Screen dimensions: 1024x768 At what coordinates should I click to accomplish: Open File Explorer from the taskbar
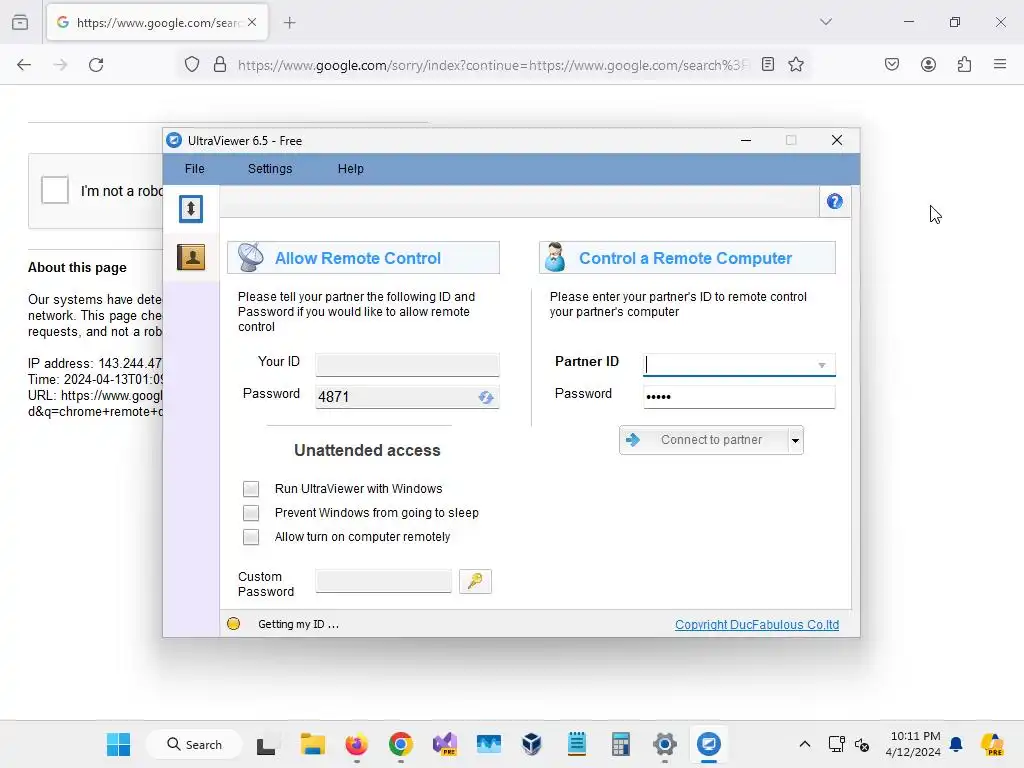point(312,744)
